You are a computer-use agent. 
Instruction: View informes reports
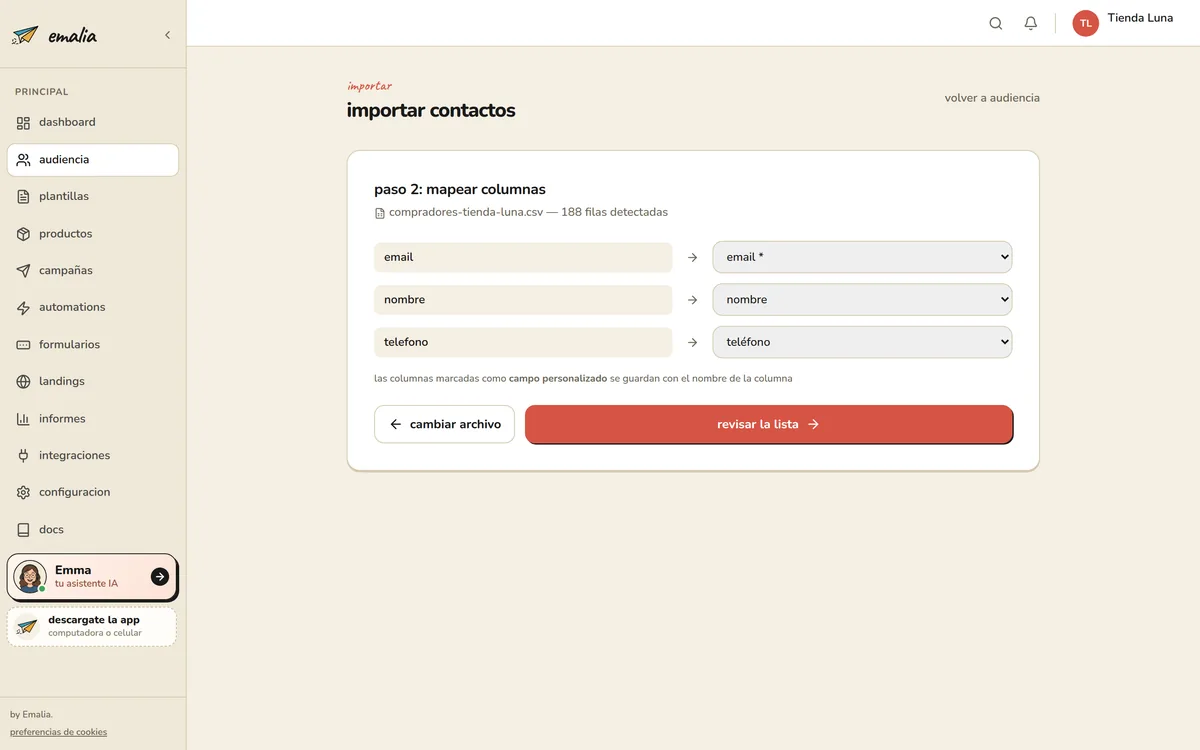click(x=93, y=419)
